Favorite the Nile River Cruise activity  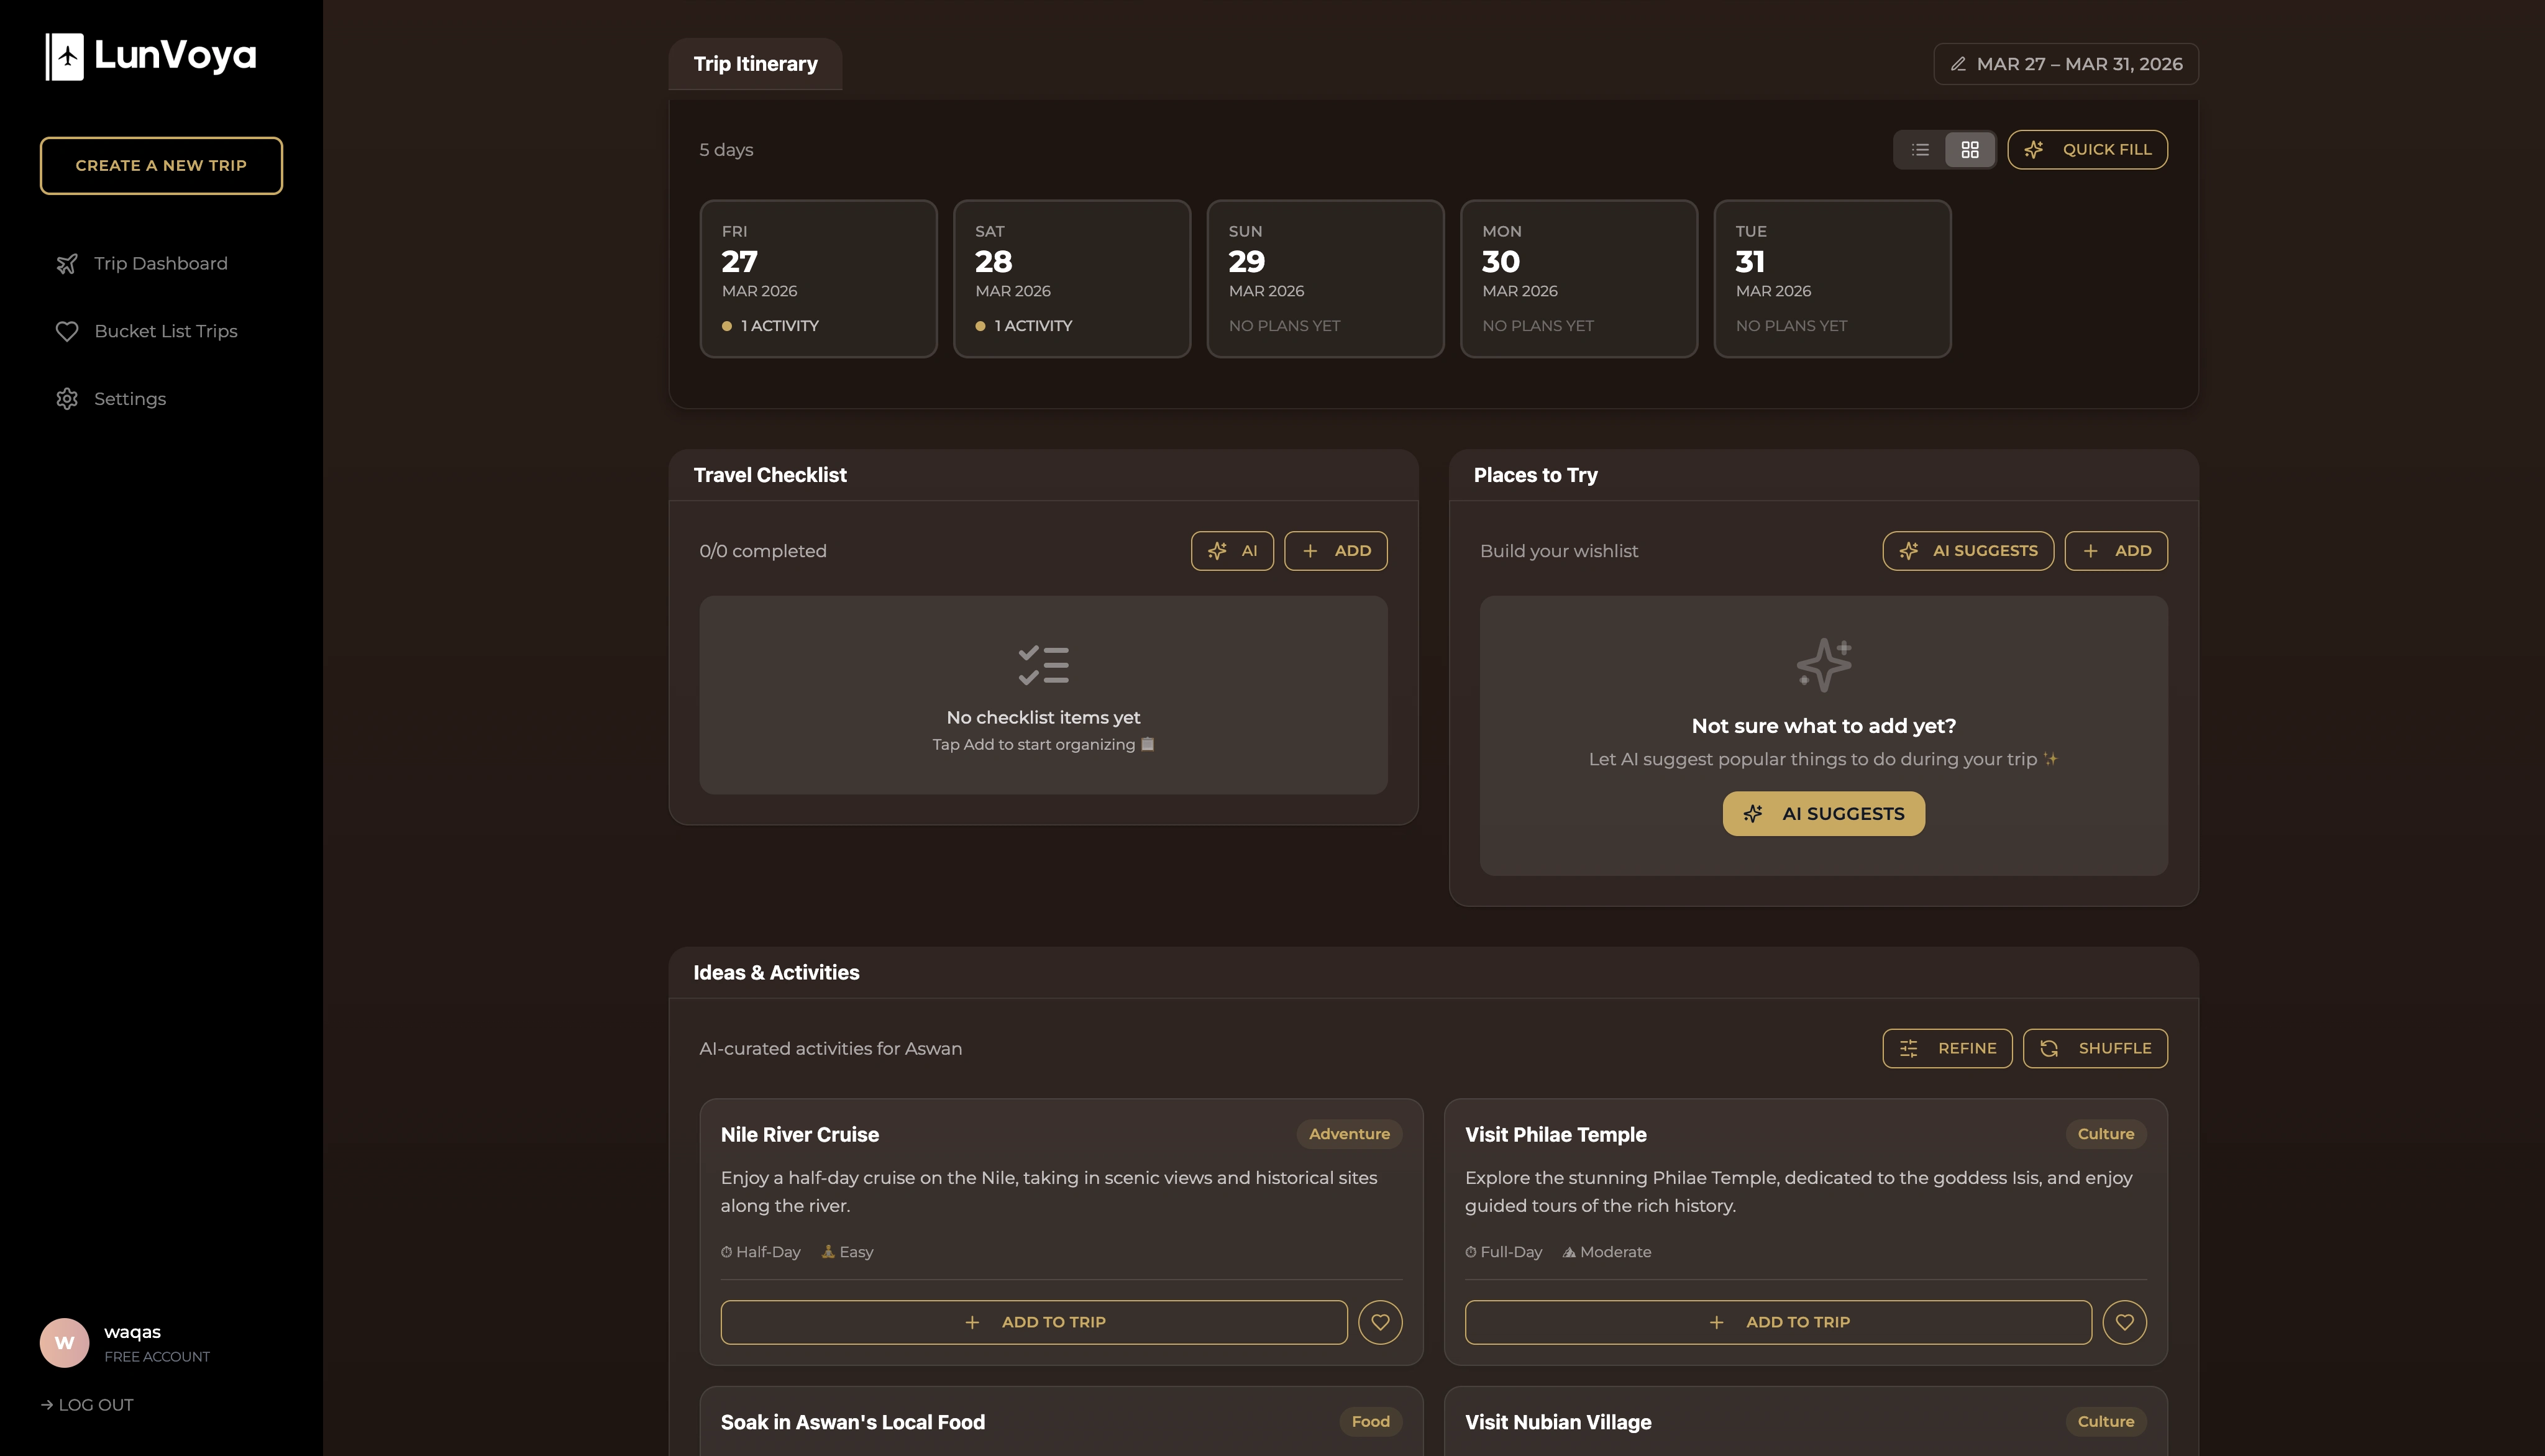click(1380, 1322)
